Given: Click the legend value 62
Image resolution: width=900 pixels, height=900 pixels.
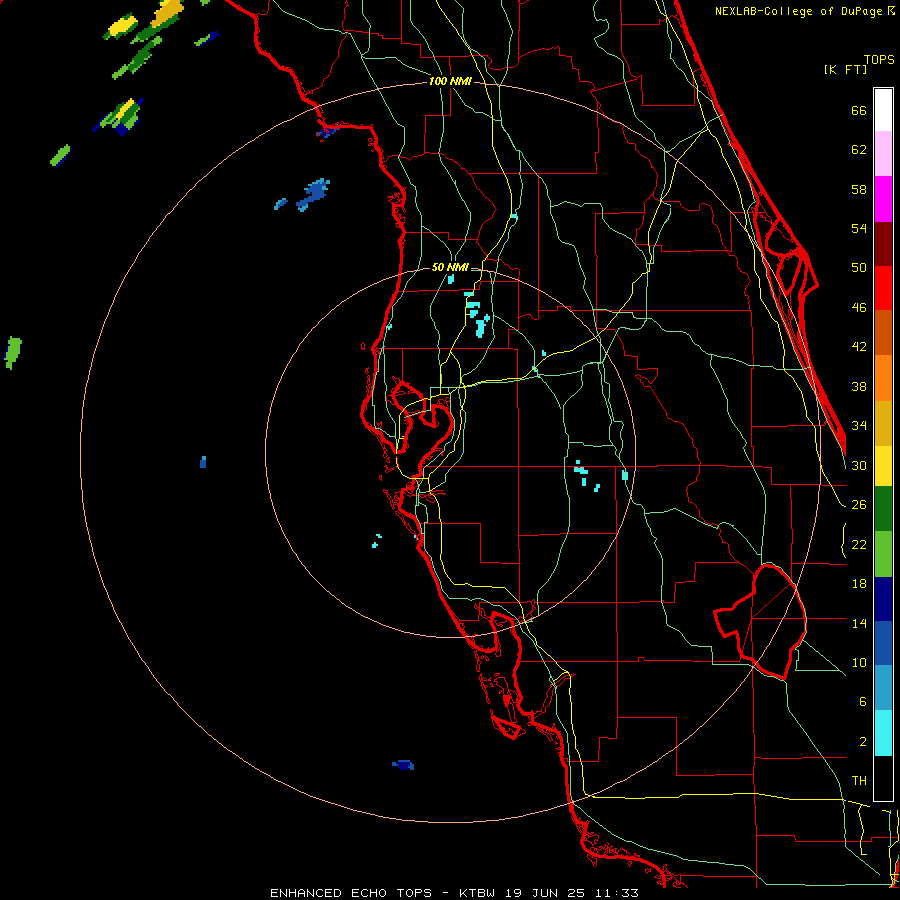Looking at the screenshot, I should (x=859, y=150).
